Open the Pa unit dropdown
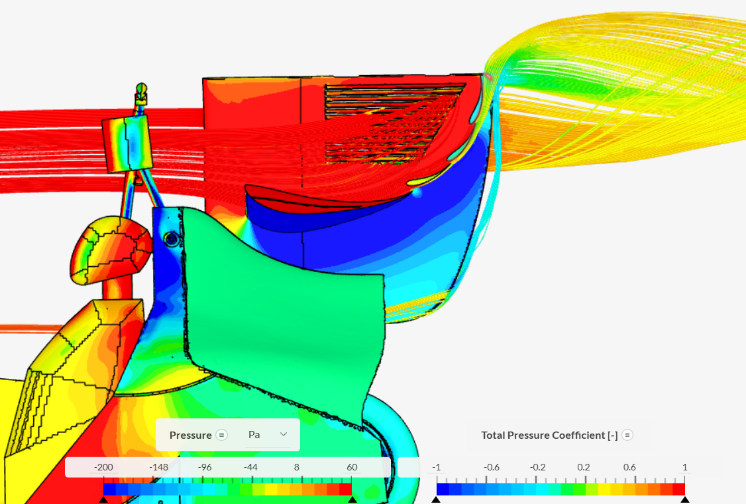Screen dimensions: 746x504 coord(268,435)
